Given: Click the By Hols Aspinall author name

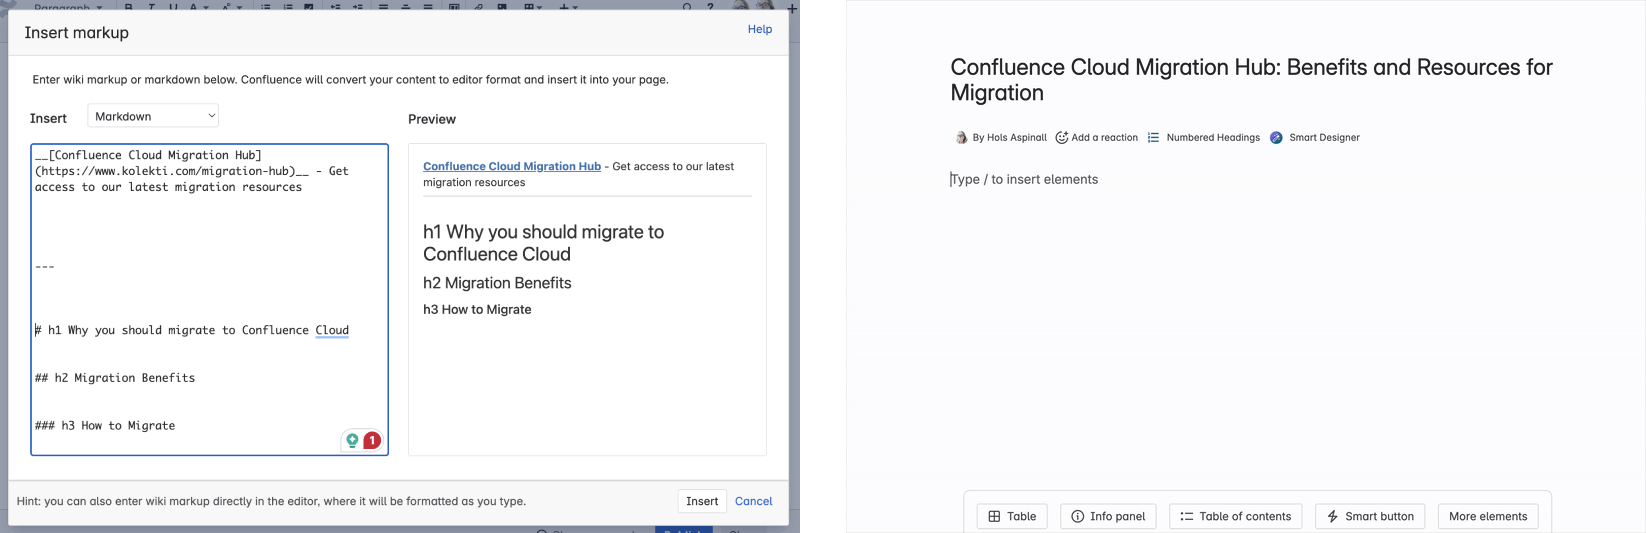Looking at the screenshot, I should click(x=1009, y=138).
